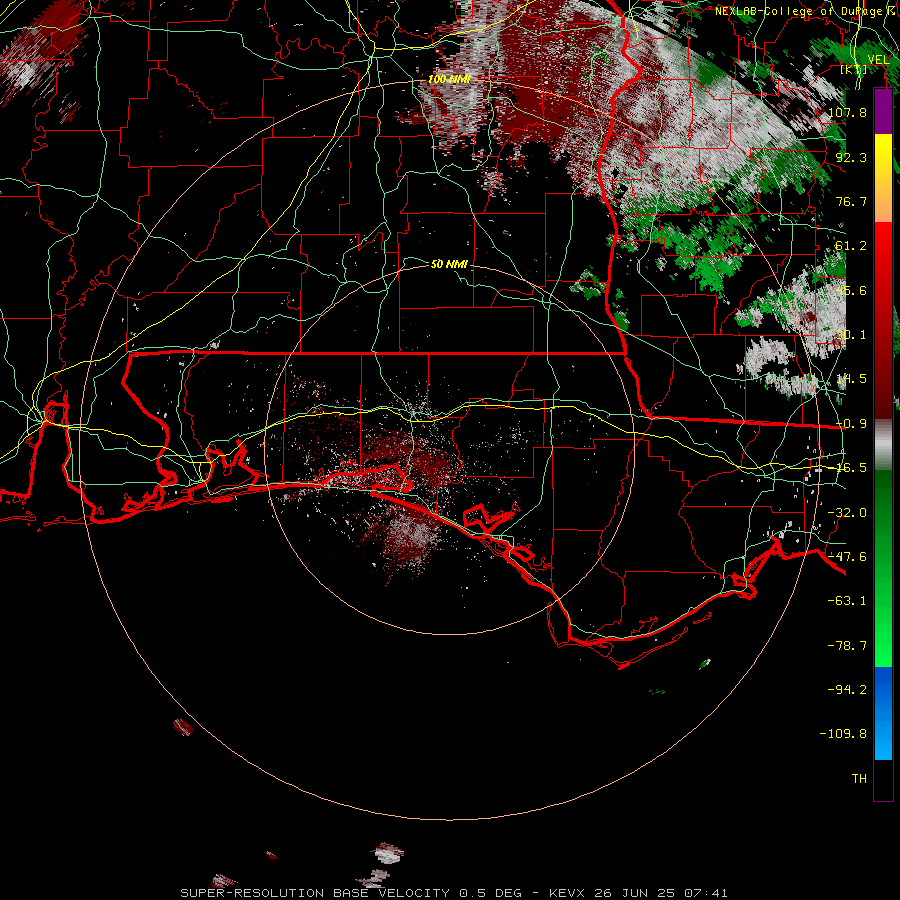Click the 45.6 velocity scale value
900x900 pixels.
tap(851, 290)
